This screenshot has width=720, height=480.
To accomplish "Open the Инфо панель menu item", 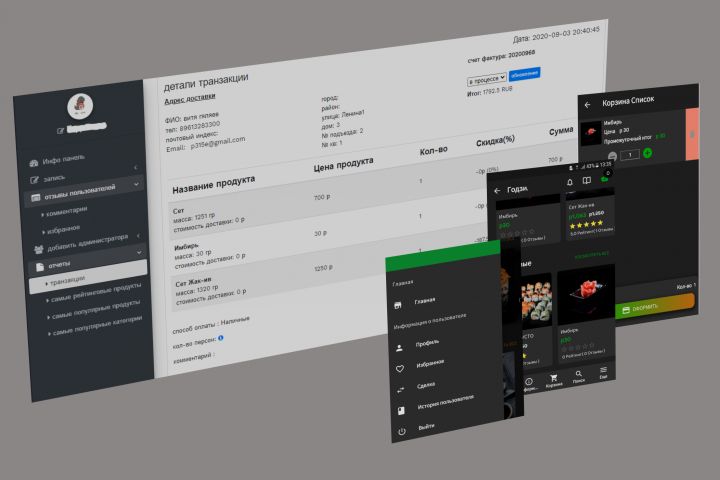I will coord(63,159).
